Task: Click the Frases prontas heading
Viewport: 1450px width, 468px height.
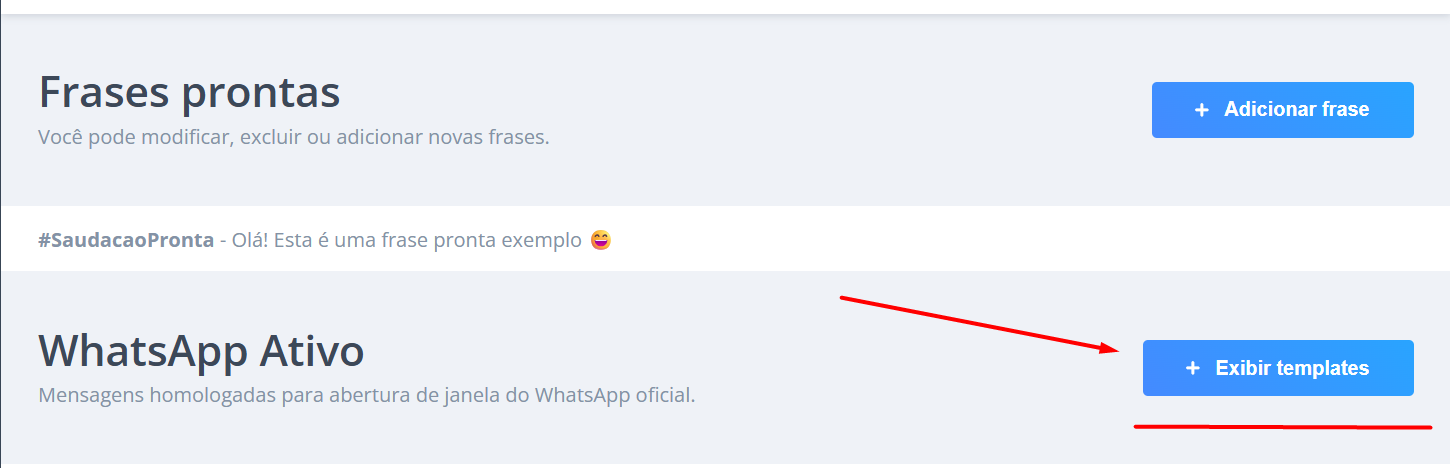Action: pos(189,93)
